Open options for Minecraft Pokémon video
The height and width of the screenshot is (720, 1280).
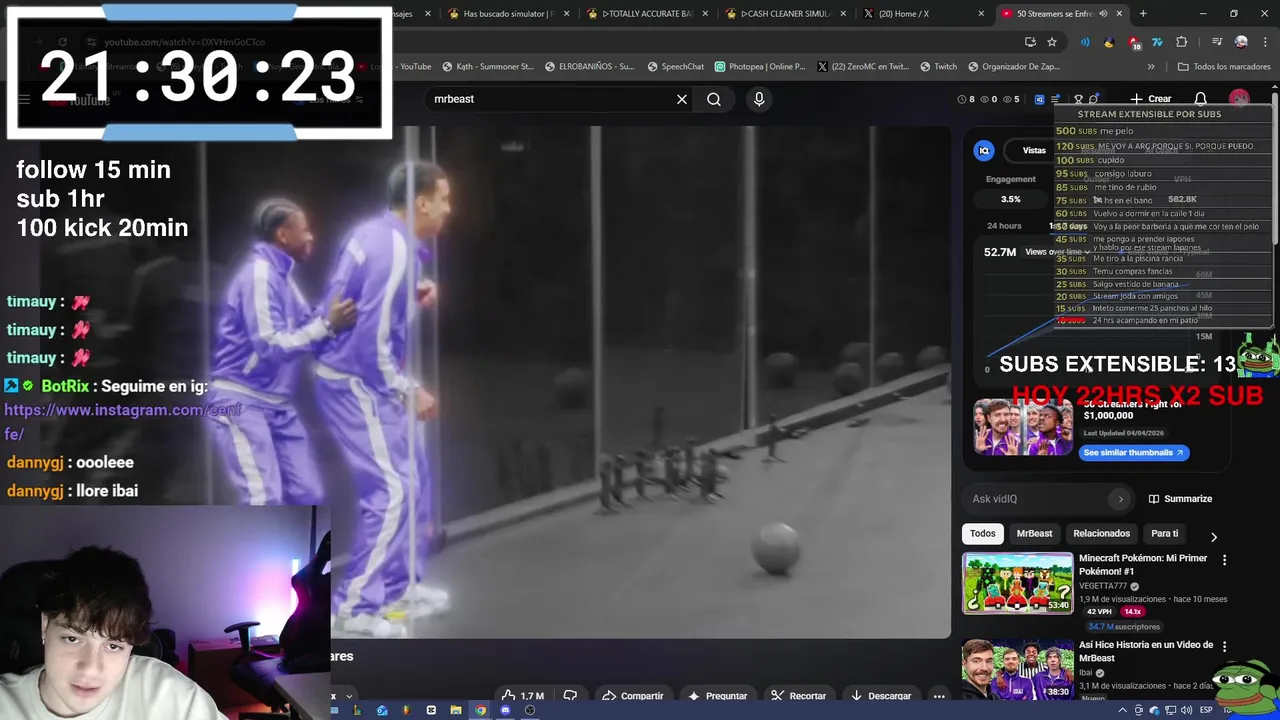[1224, 560]
